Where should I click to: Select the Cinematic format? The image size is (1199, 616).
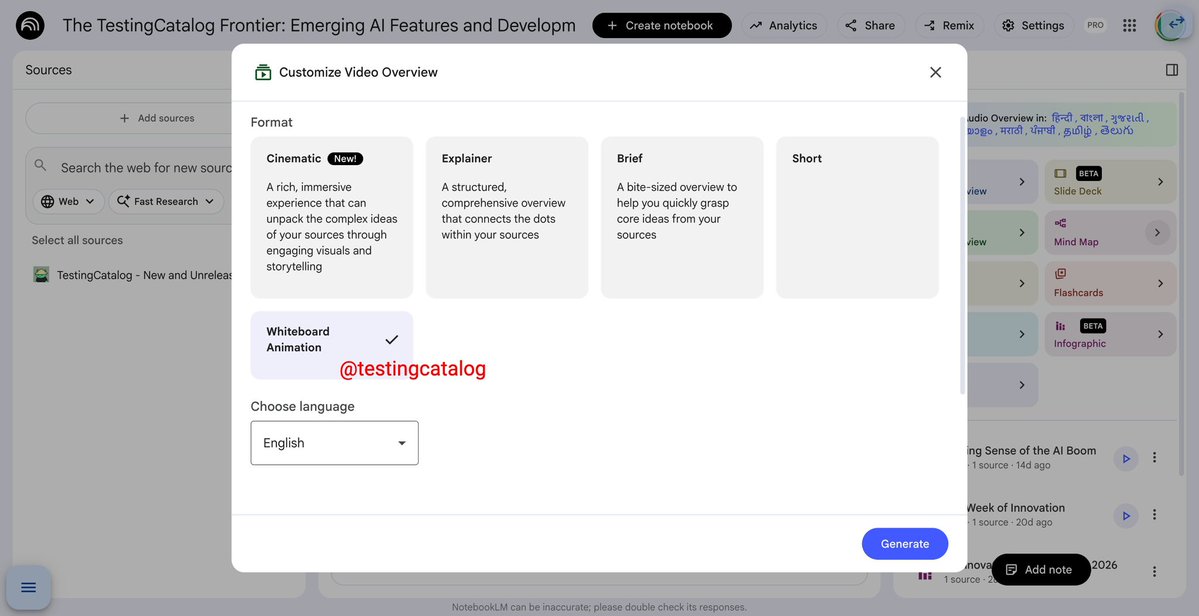pyautogui.click(x=331, y=217)
